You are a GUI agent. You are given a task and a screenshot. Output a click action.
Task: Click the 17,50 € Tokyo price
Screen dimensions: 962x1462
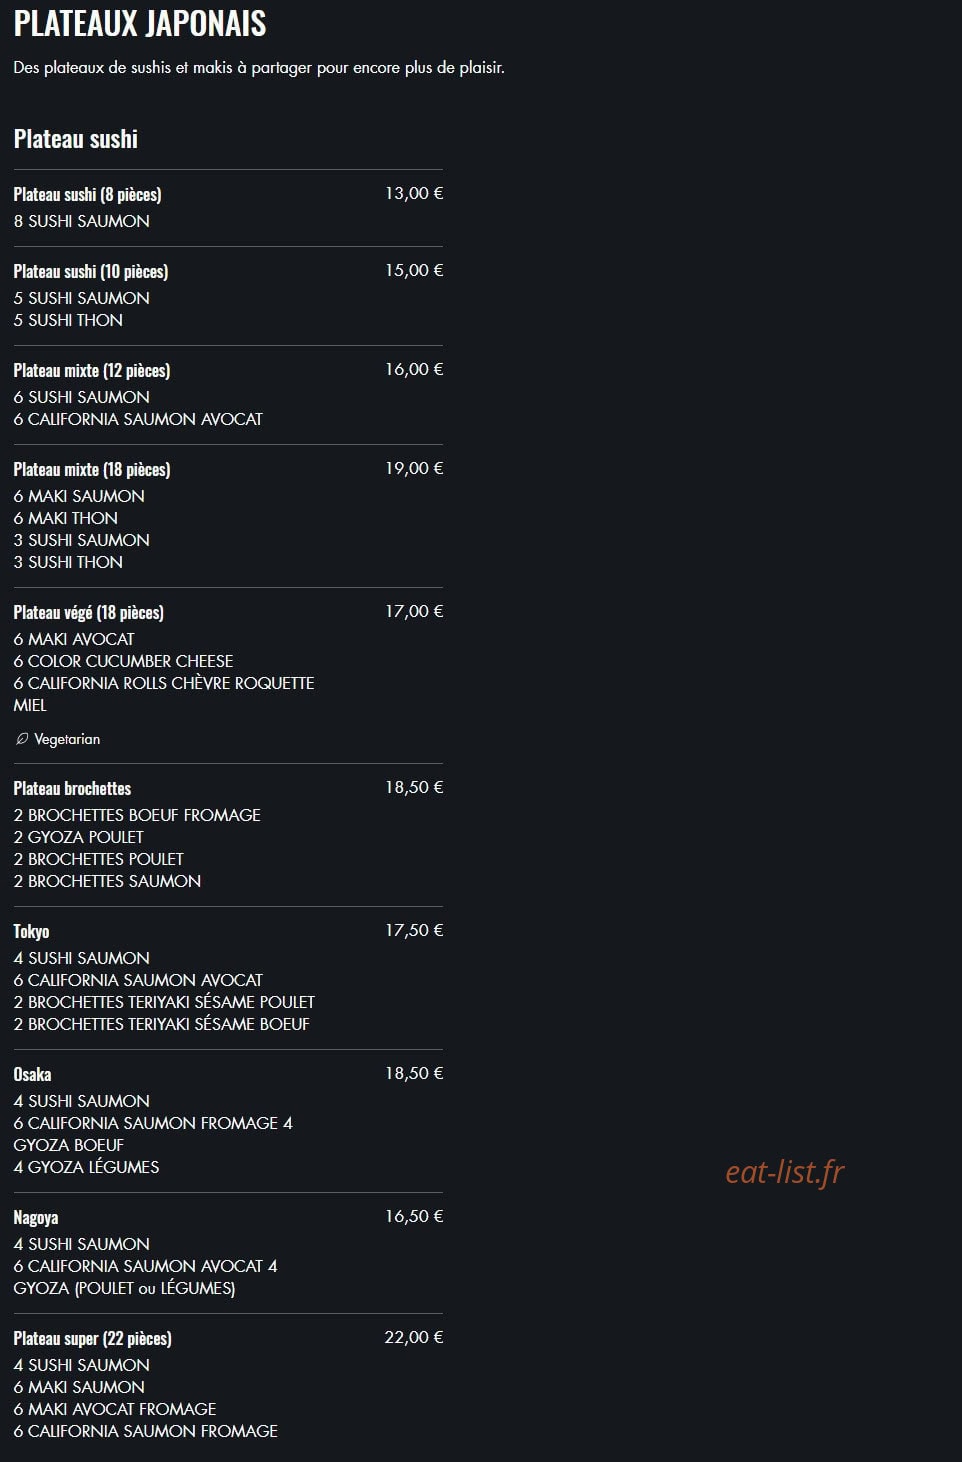pos(414,930)
